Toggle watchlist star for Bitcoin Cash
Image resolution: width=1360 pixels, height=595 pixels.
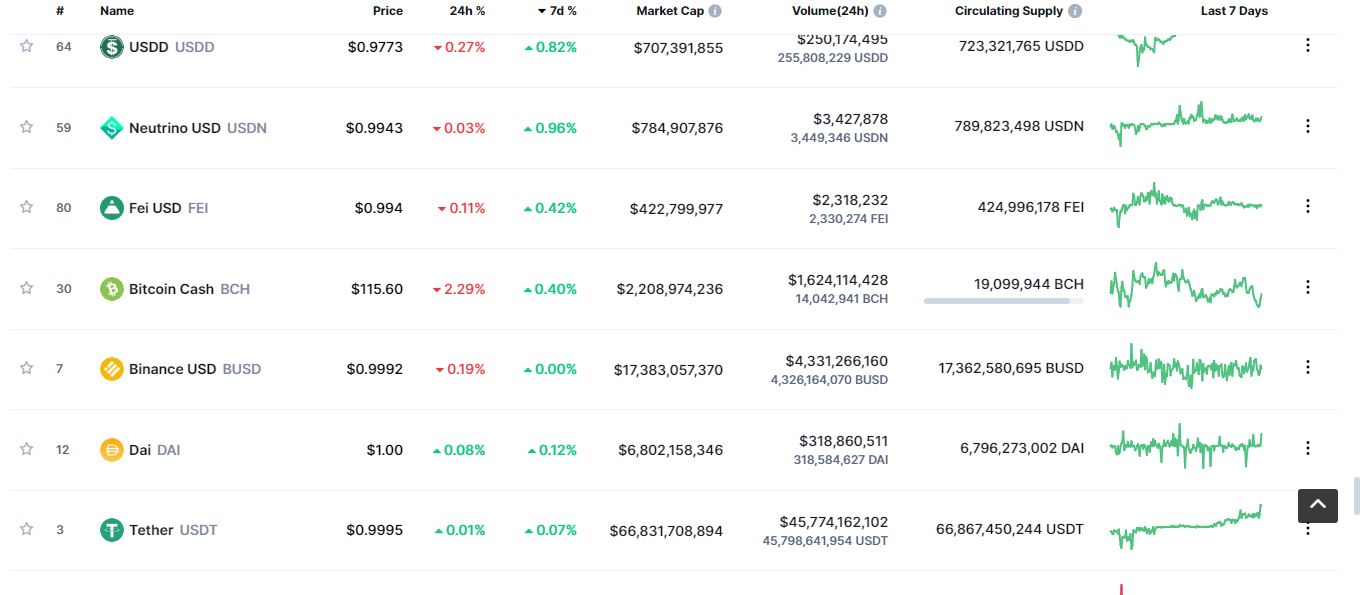click(x=27, y=288)
